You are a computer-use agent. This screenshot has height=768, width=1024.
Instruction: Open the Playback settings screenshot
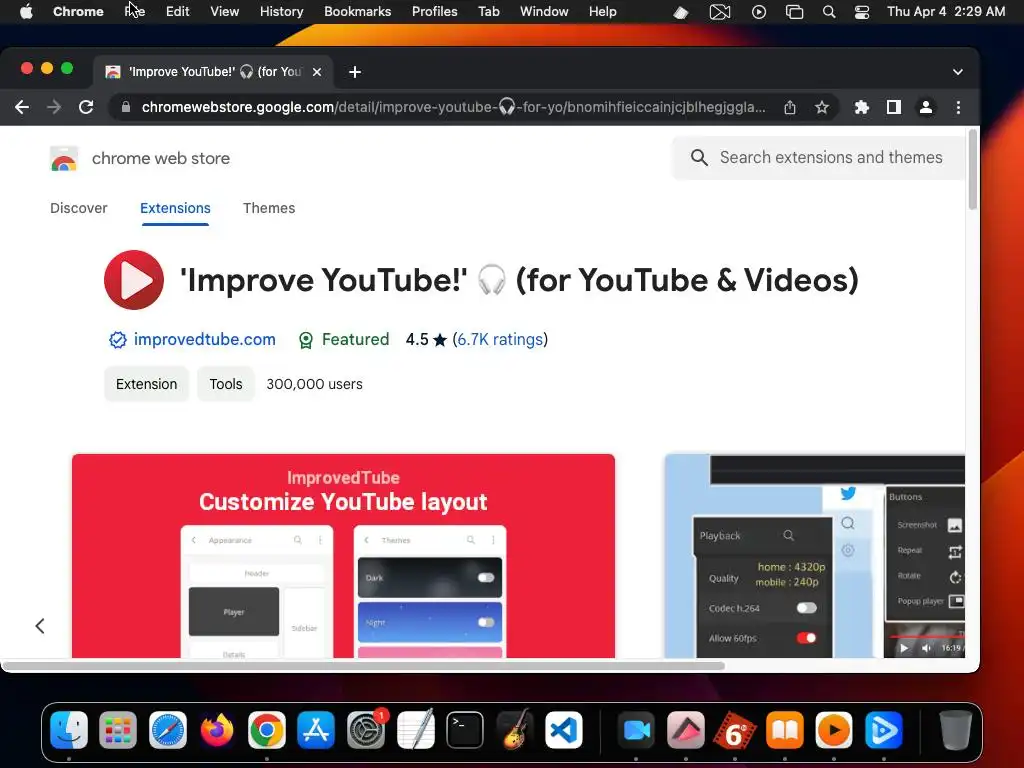tap(814, 556)
